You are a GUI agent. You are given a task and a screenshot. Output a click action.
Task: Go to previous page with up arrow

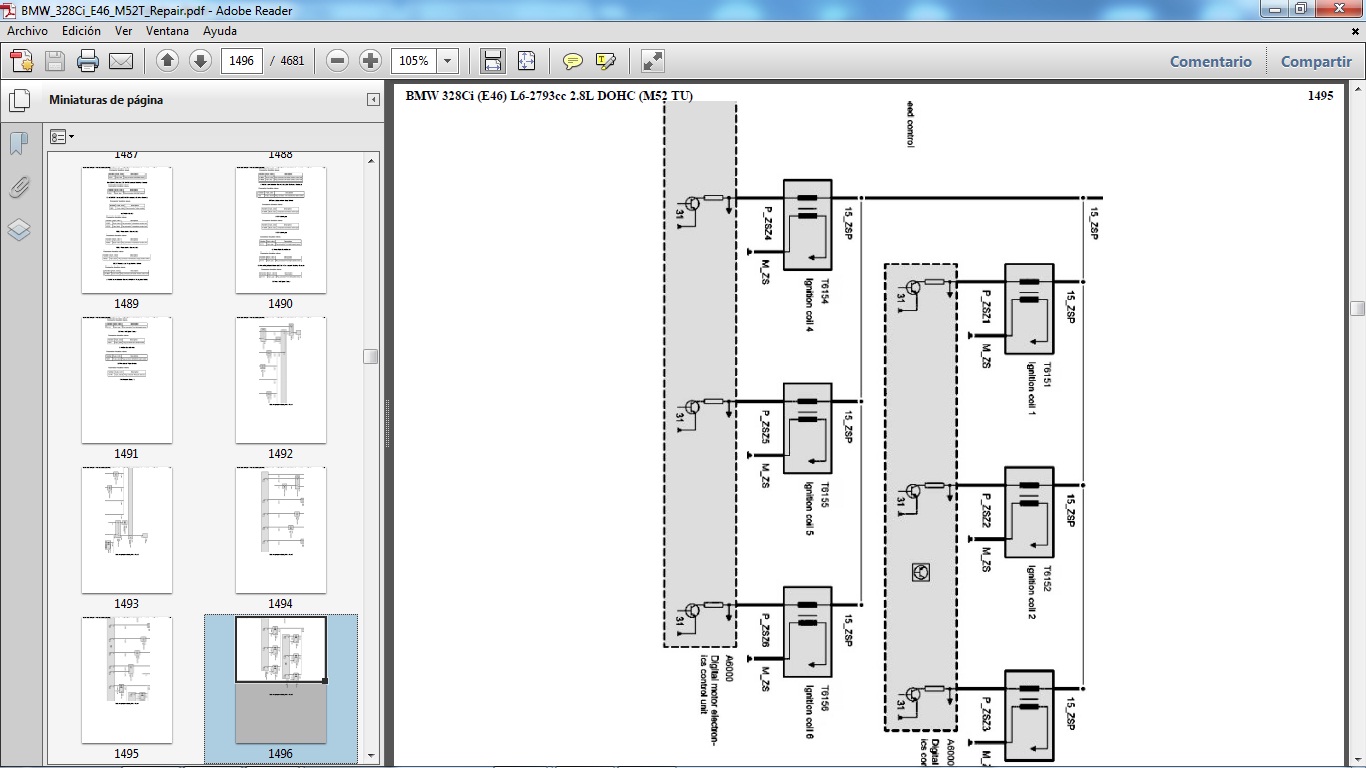tap(168, 61)
